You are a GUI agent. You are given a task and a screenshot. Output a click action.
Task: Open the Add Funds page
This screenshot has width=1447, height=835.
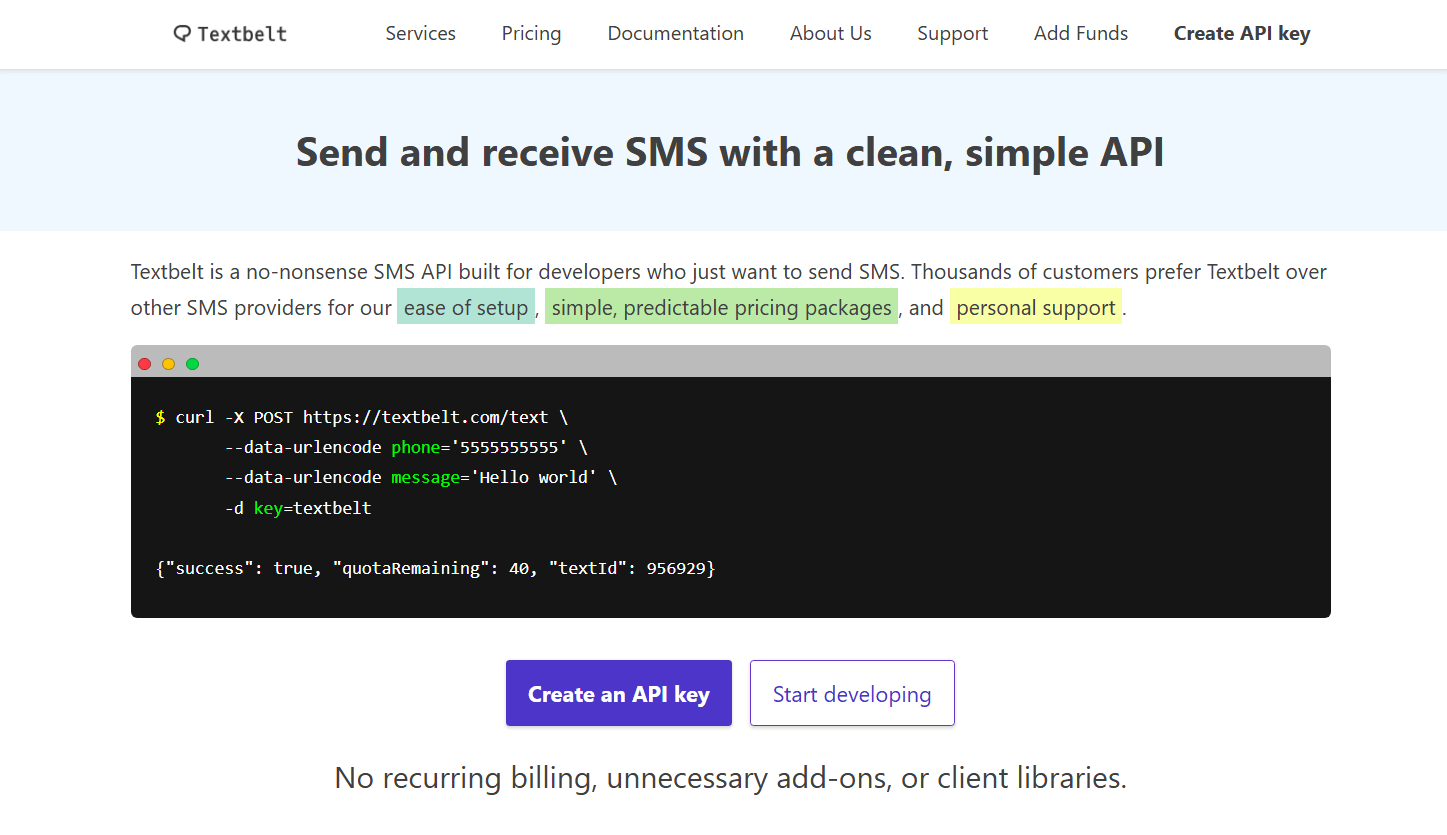click(1080, 33)
